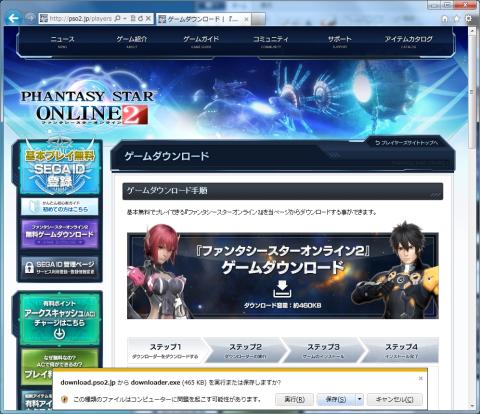Open the browser Tools gear icon

point(468,19)
